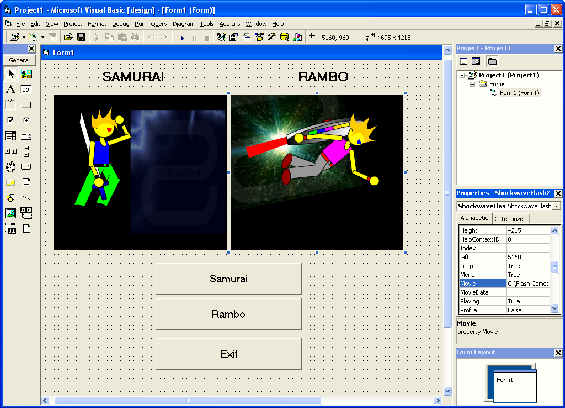Select the Label control tool

tap(10, 89)
